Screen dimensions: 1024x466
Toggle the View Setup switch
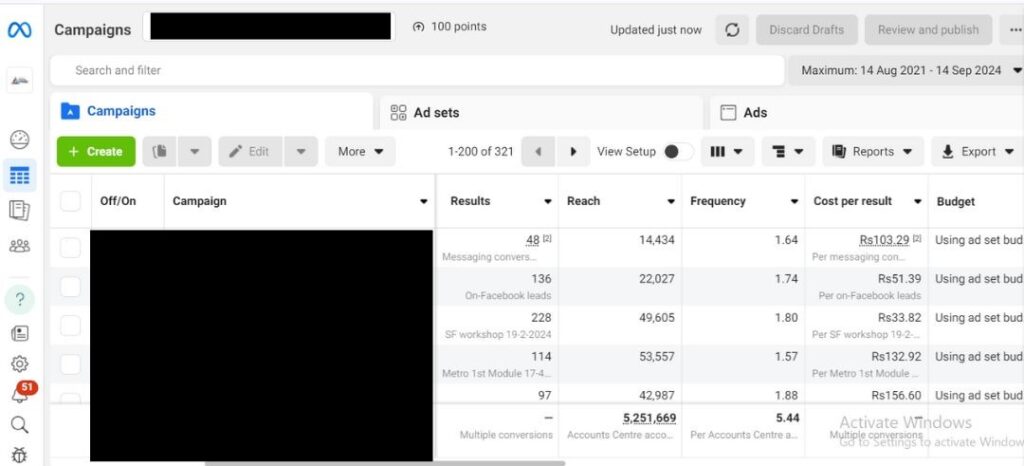tap(677, 152)
